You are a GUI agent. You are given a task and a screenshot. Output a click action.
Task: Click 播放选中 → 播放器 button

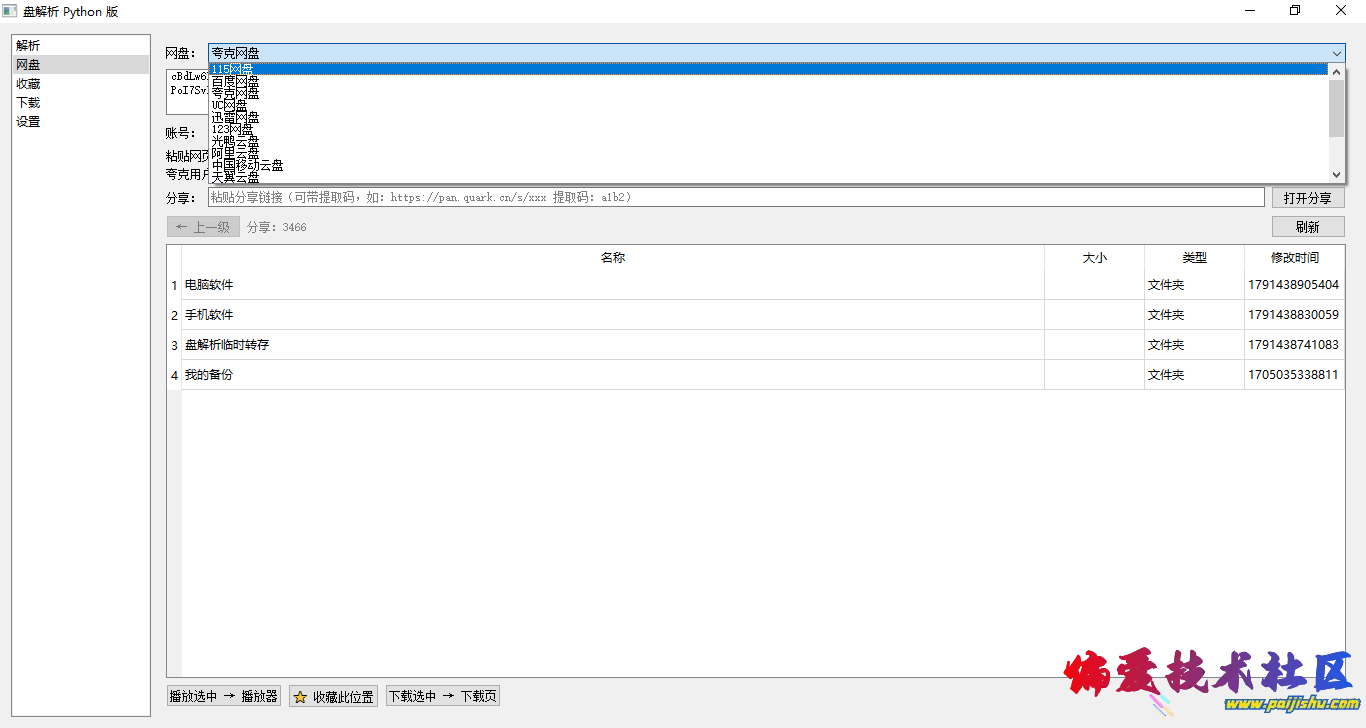tap(224, 696)
